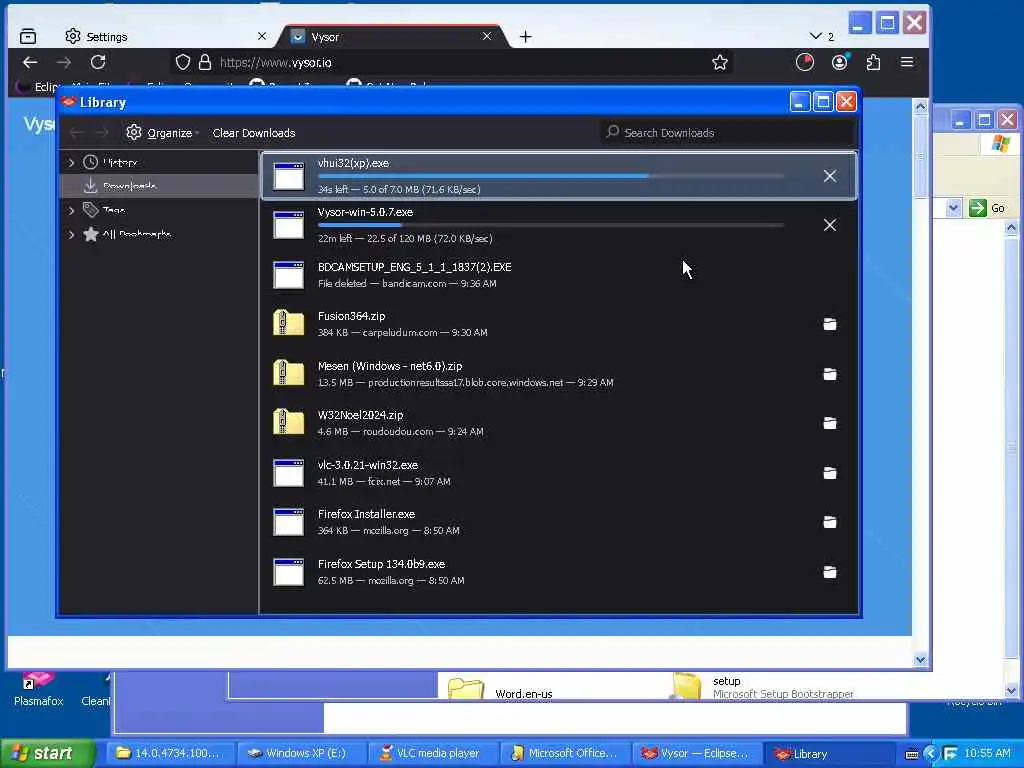
Task: Switch to Windows XP (E:) taskbar button
Action: pos(302,753)
